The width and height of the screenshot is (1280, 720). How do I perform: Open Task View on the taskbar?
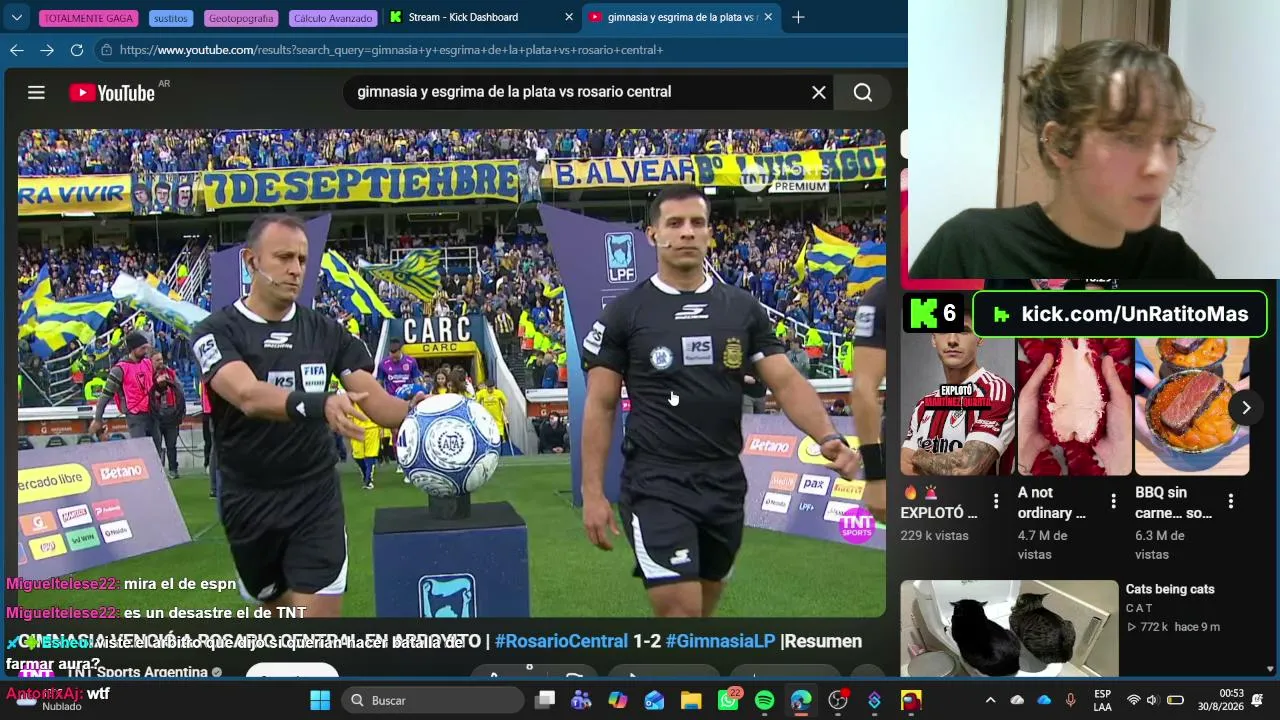[x=545, y=700]
